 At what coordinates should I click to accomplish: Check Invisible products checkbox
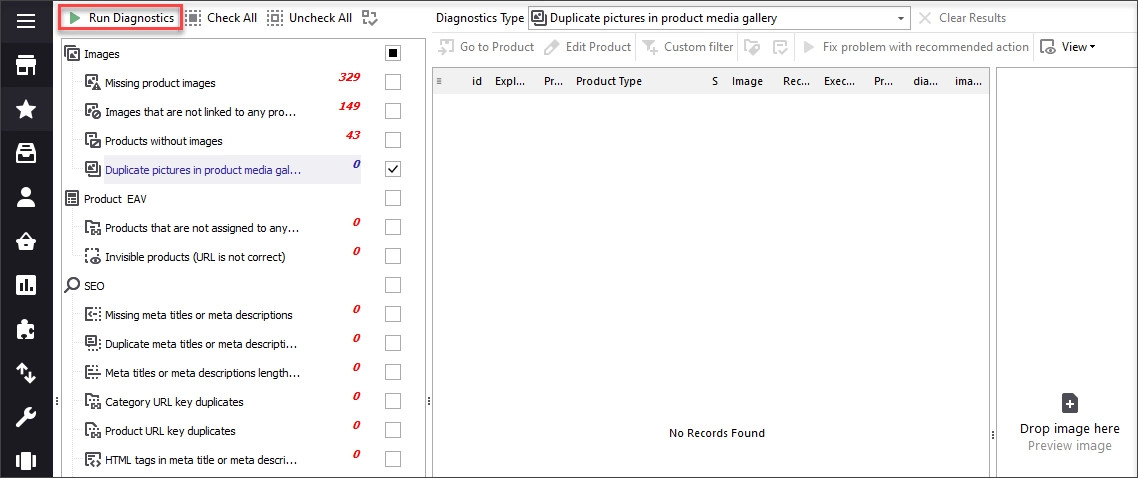393,256
